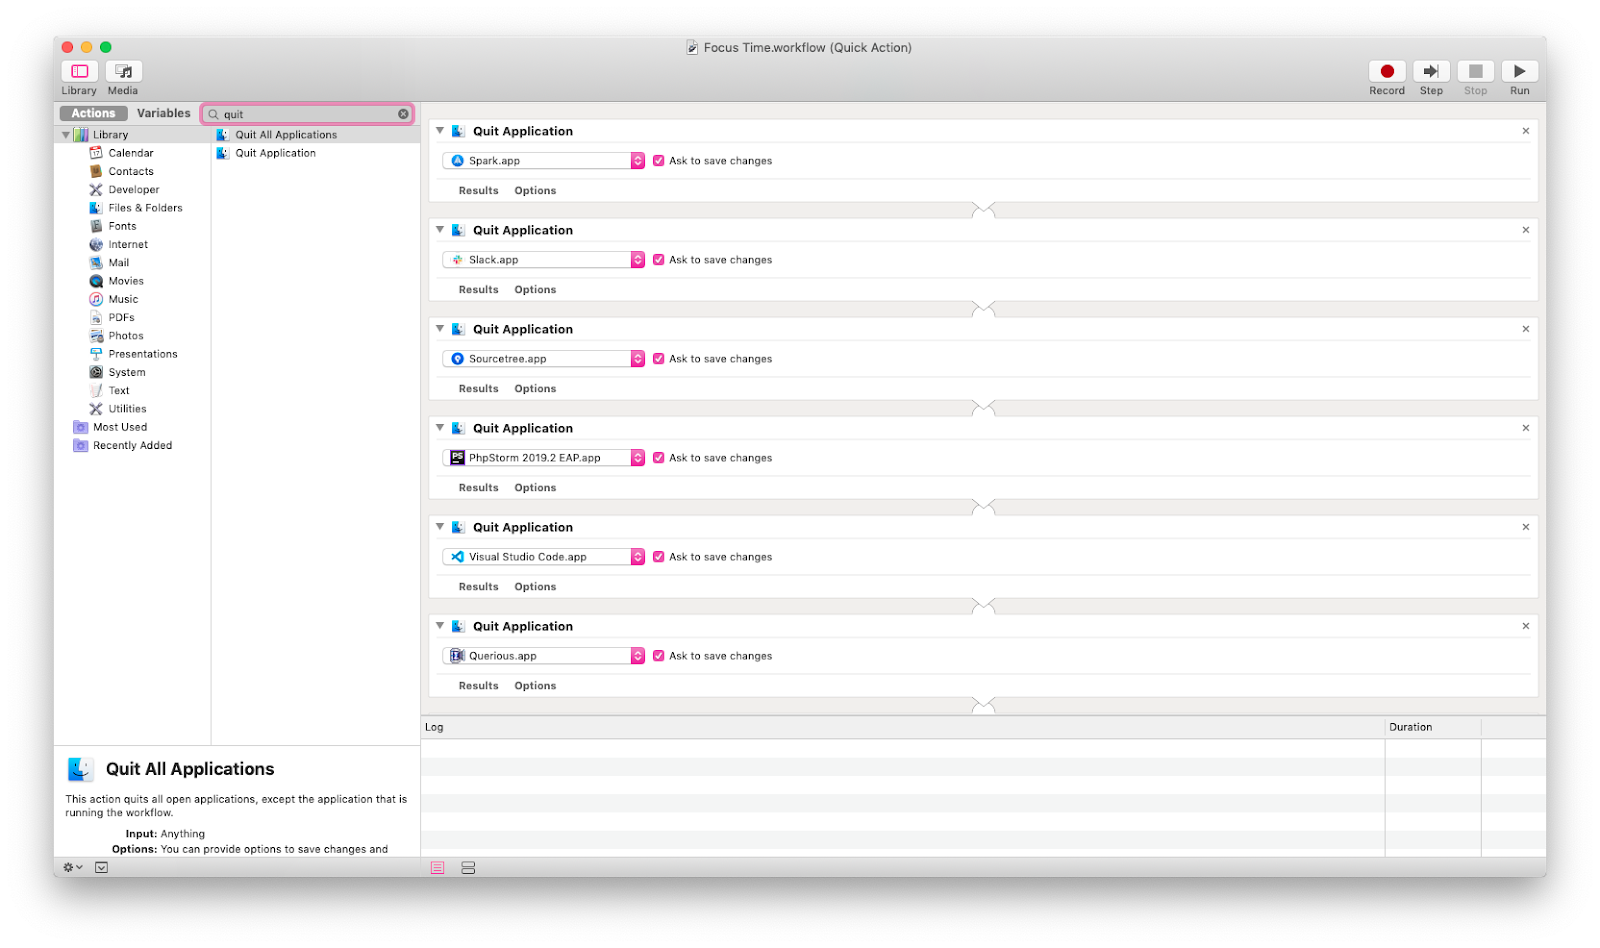This screenshot has width=1600, height=948.
Task: Select the Internet library category
Action: click(x=128, y=244)
